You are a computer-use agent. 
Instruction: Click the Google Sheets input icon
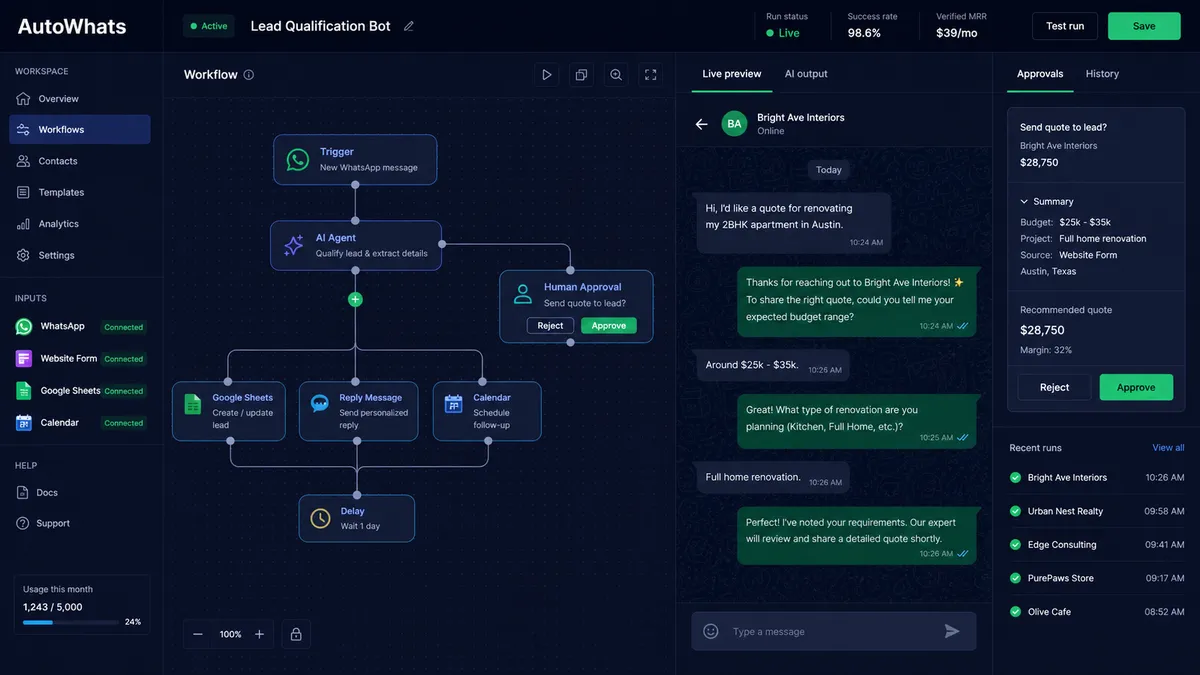(x=24, y=390)
